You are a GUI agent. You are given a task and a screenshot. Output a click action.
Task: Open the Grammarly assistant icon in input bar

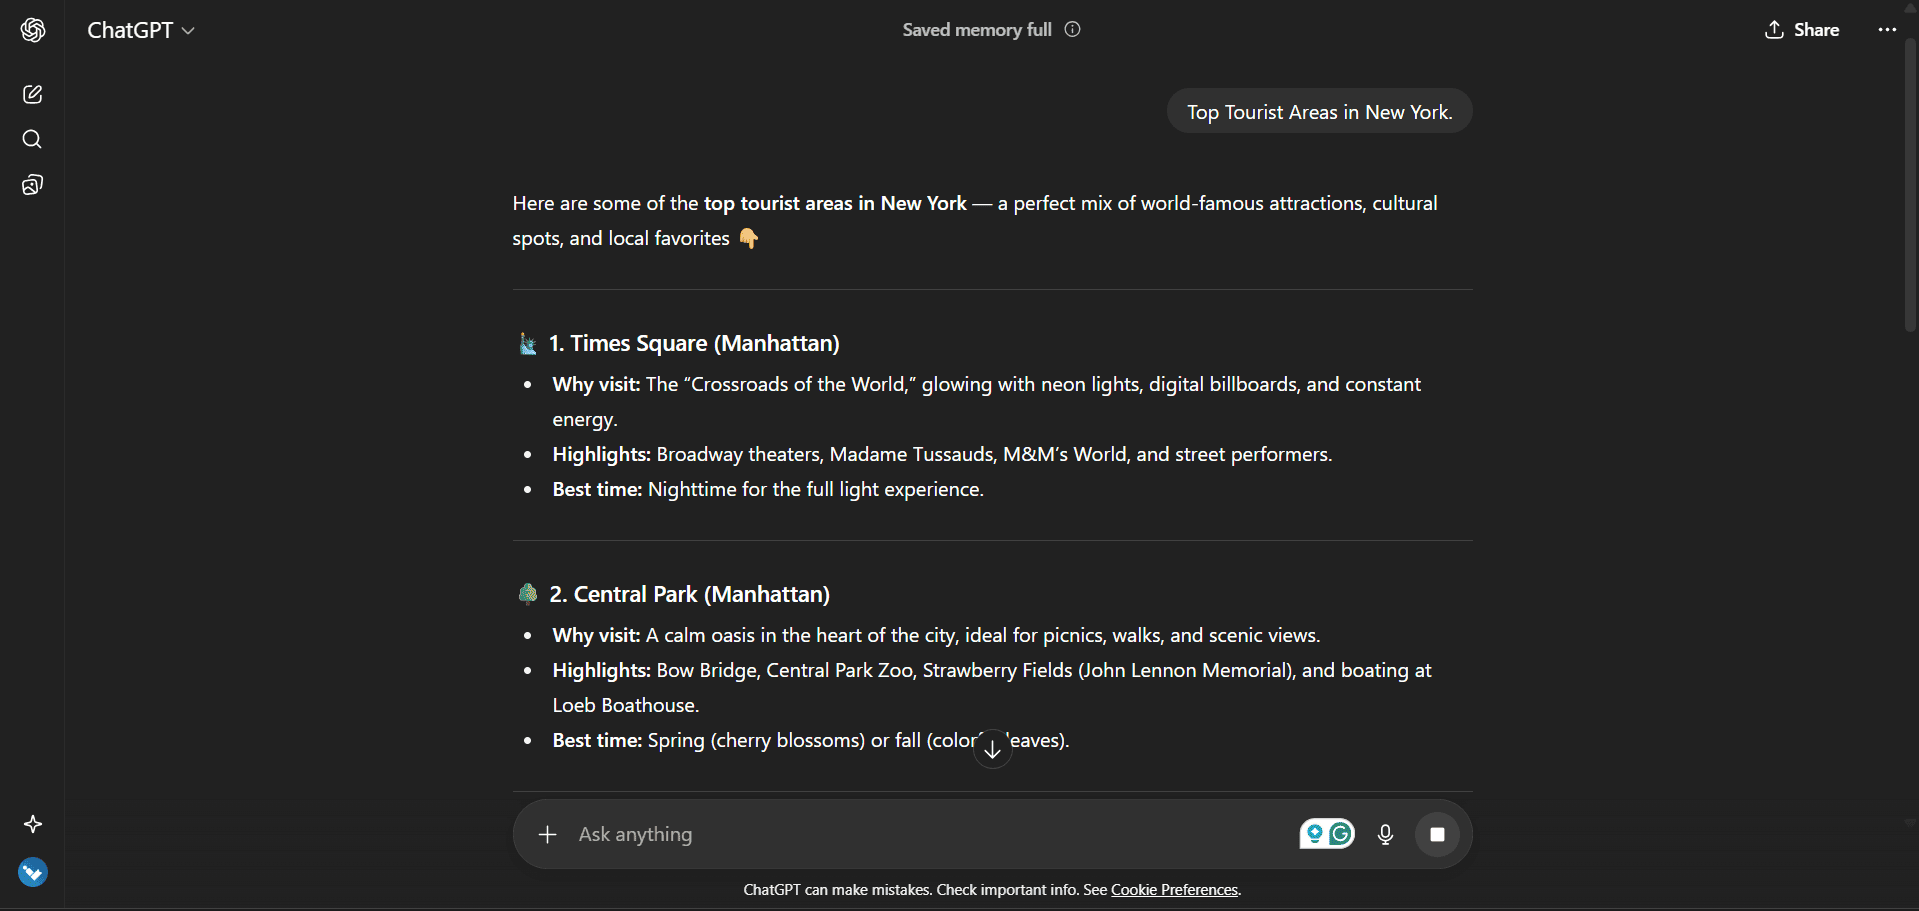pyautogui.click(x=1338, y=832)
